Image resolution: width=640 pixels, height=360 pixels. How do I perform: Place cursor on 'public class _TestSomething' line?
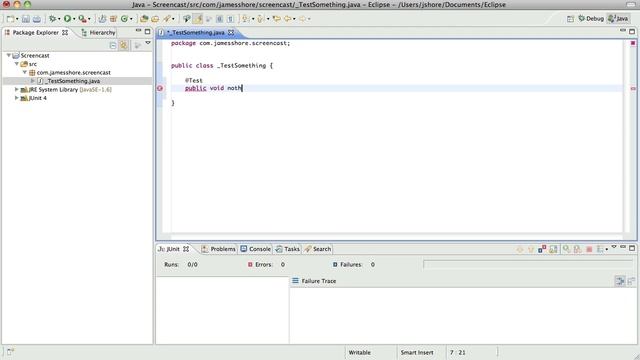point(222,65)
